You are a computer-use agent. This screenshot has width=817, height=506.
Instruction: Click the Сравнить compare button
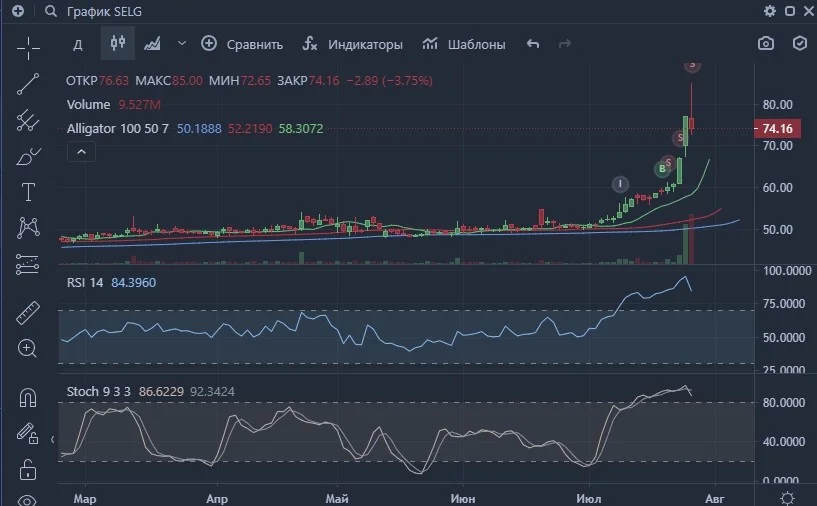click(242, 44)
